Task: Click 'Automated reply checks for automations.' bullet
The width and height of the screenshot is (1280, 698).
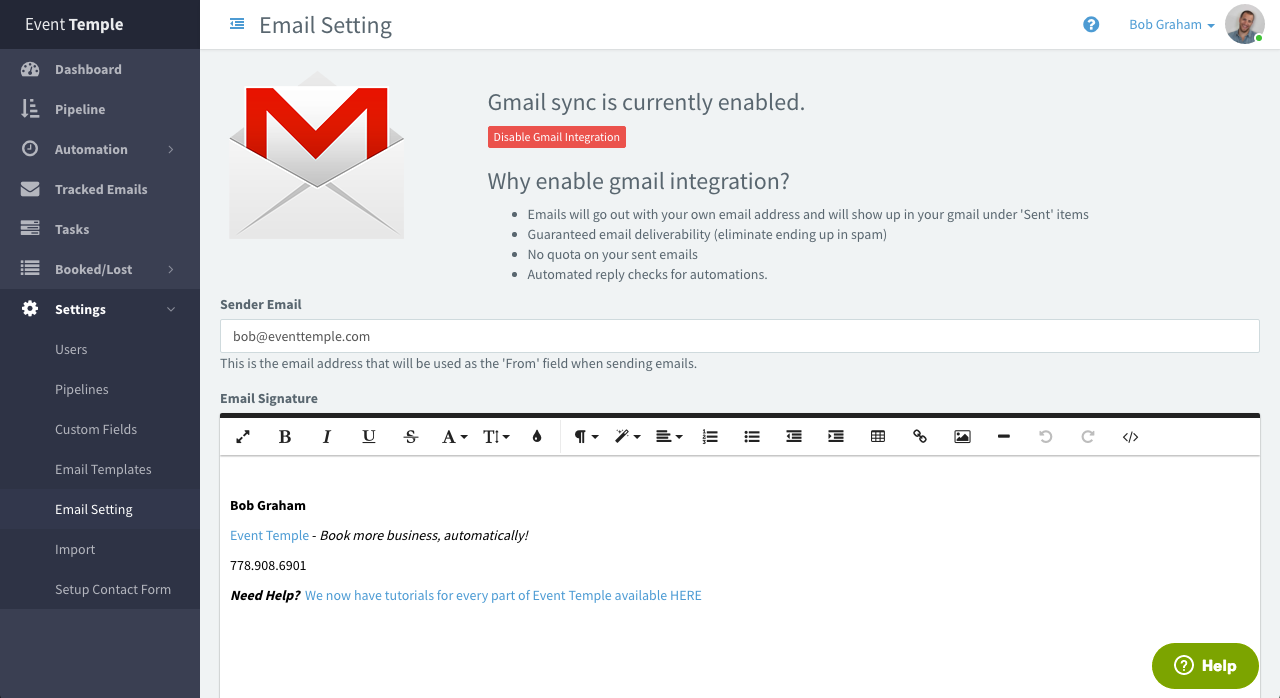Action: point(647,274)
